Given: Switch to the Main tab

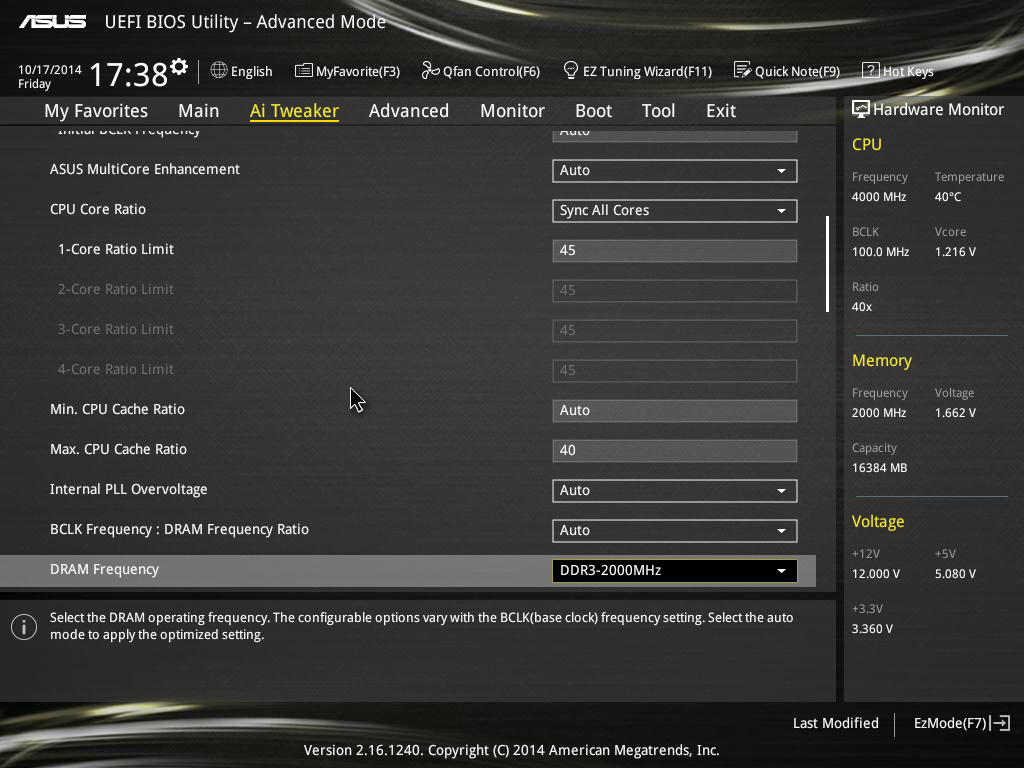Looking at the screenshot, I should (199, 111).
